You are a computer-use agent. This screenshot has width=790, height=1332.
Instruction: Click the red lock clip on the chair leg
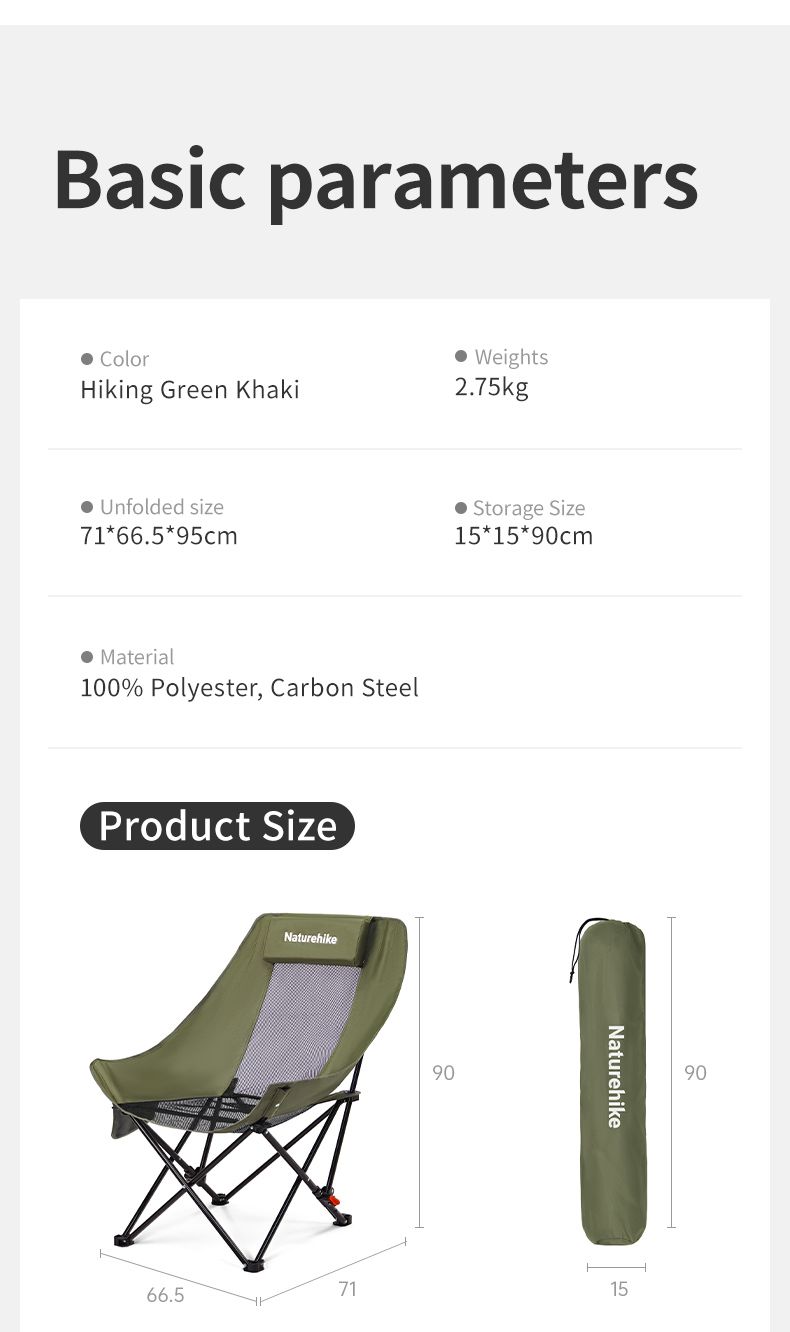click(335, 1197)
